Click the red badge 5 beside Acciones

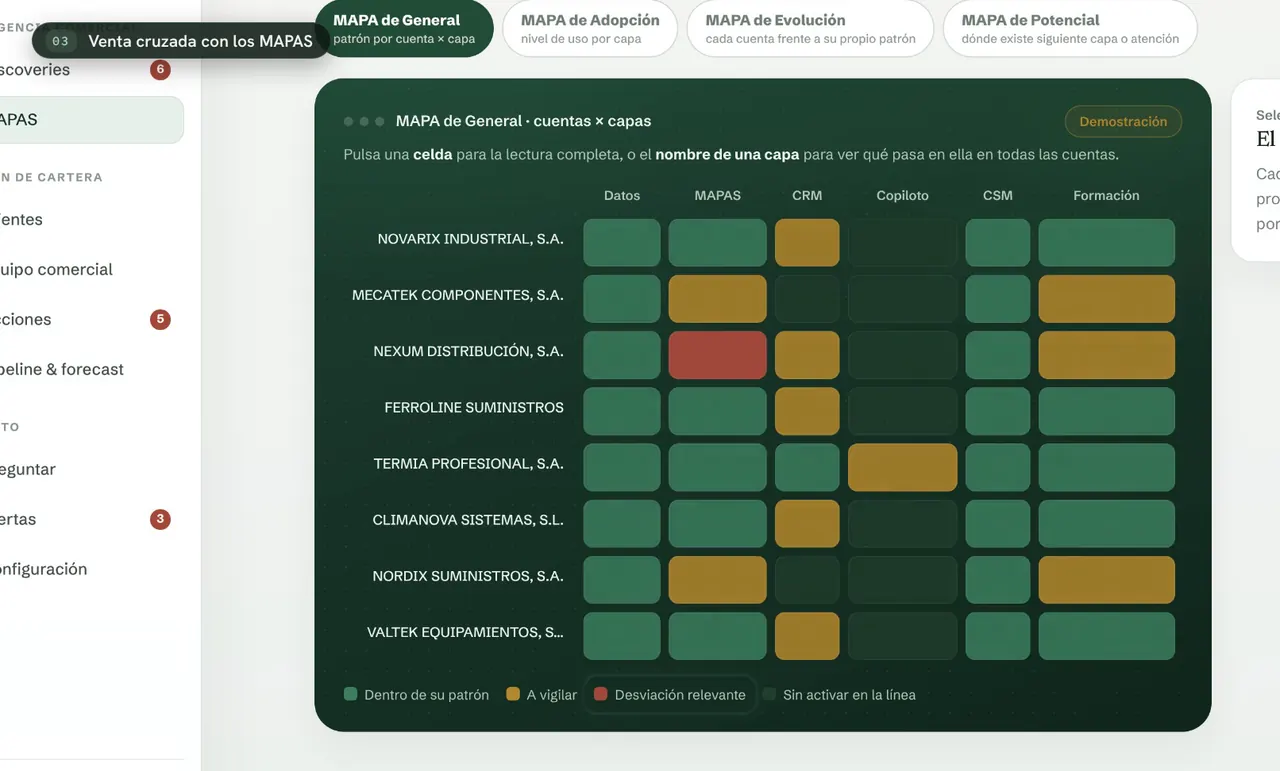pos(160,320)
